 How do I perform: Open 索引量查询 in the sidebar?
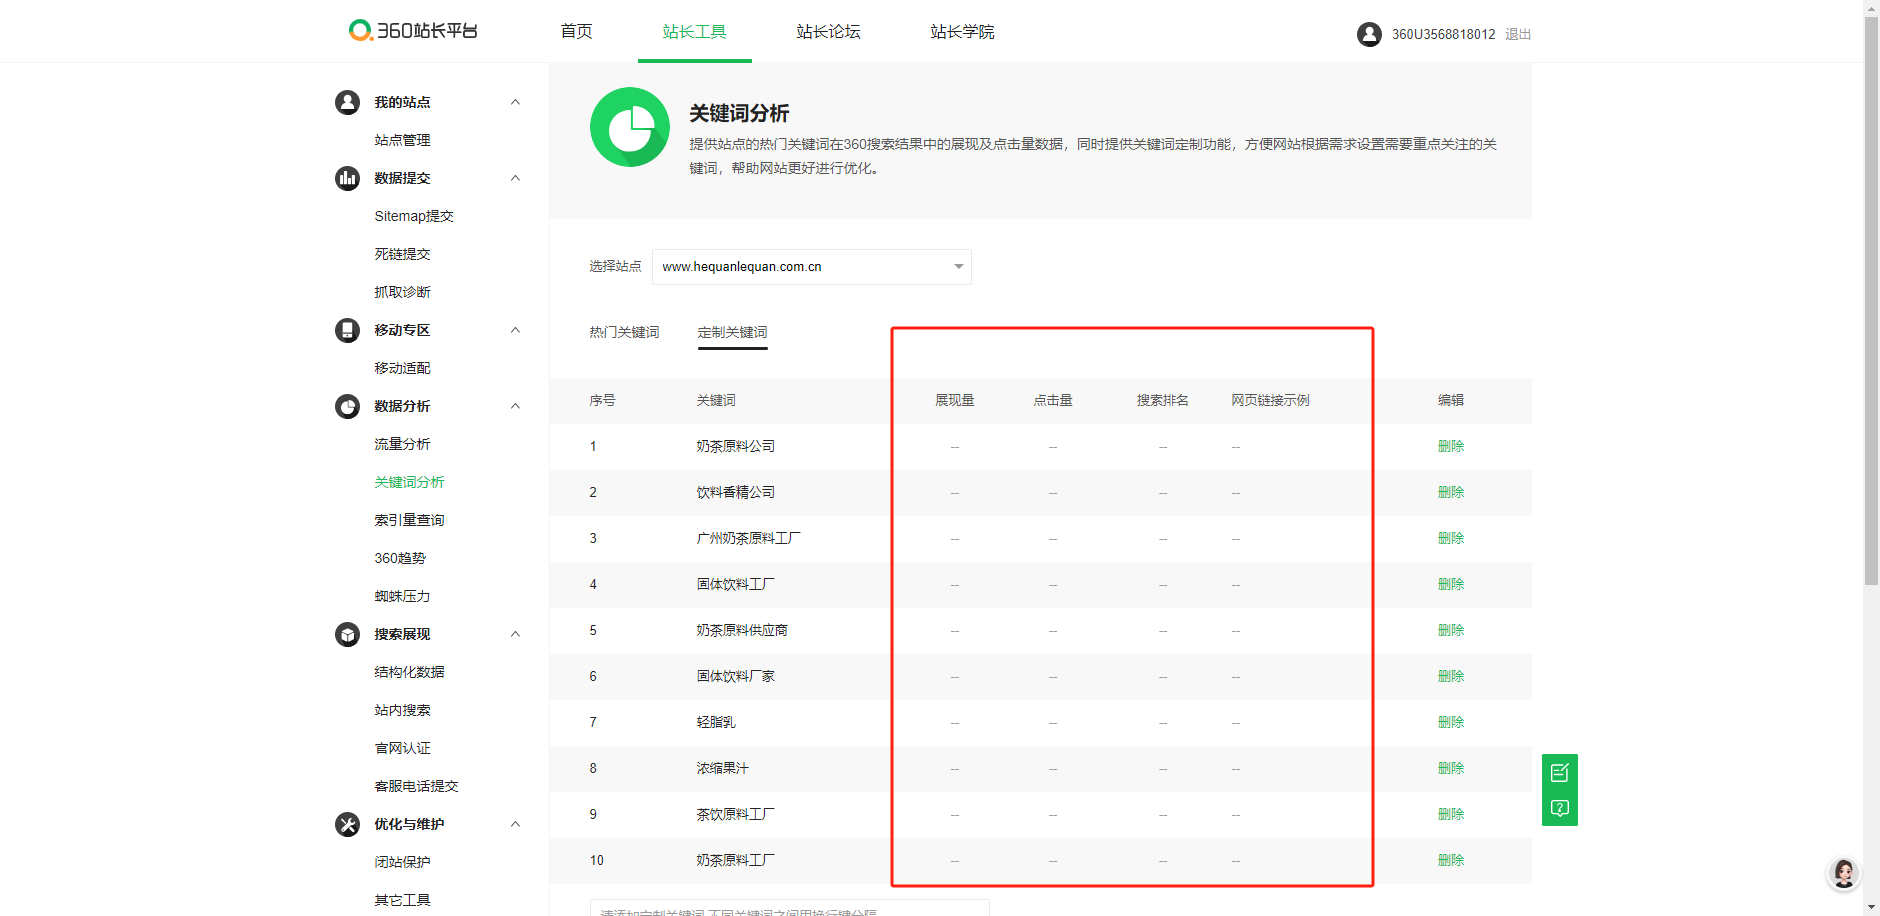409,520
